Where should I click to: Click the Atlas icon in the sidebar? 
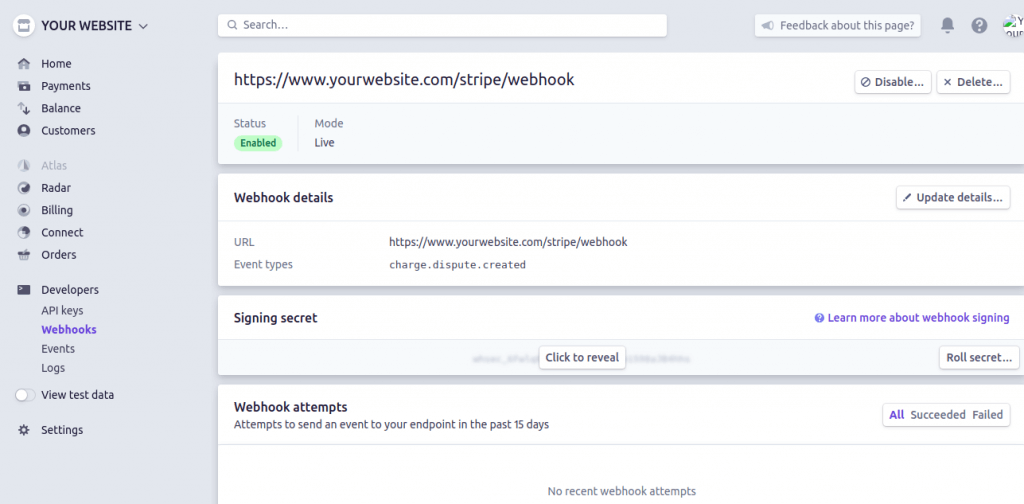pyautogui.click(x=24, y=166)
